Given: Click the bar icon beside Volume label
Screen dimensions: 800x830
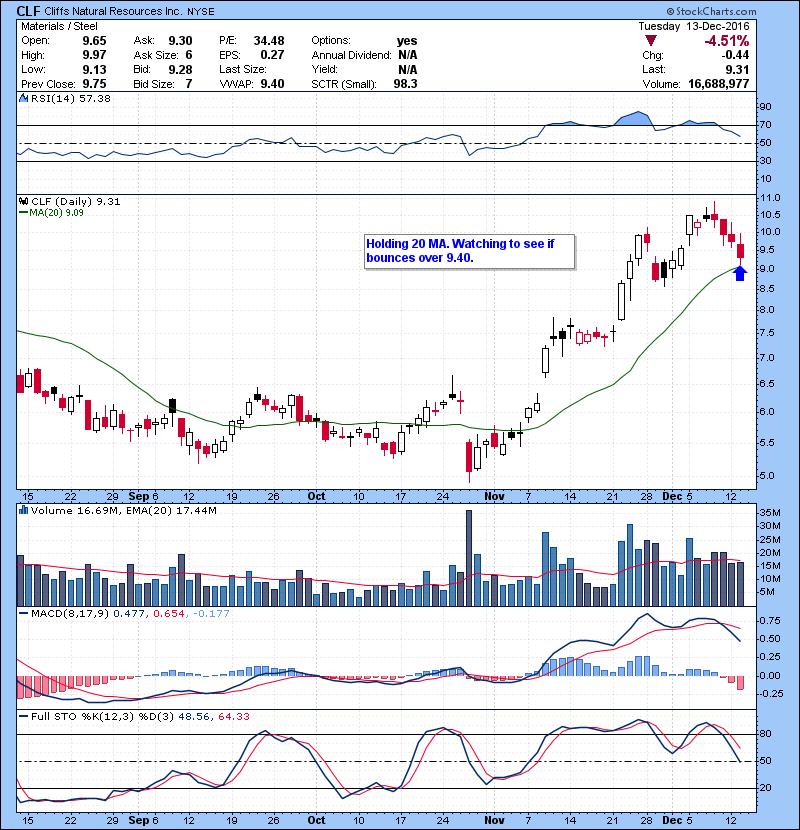Looking at the screenshot, I should point(23,510).
